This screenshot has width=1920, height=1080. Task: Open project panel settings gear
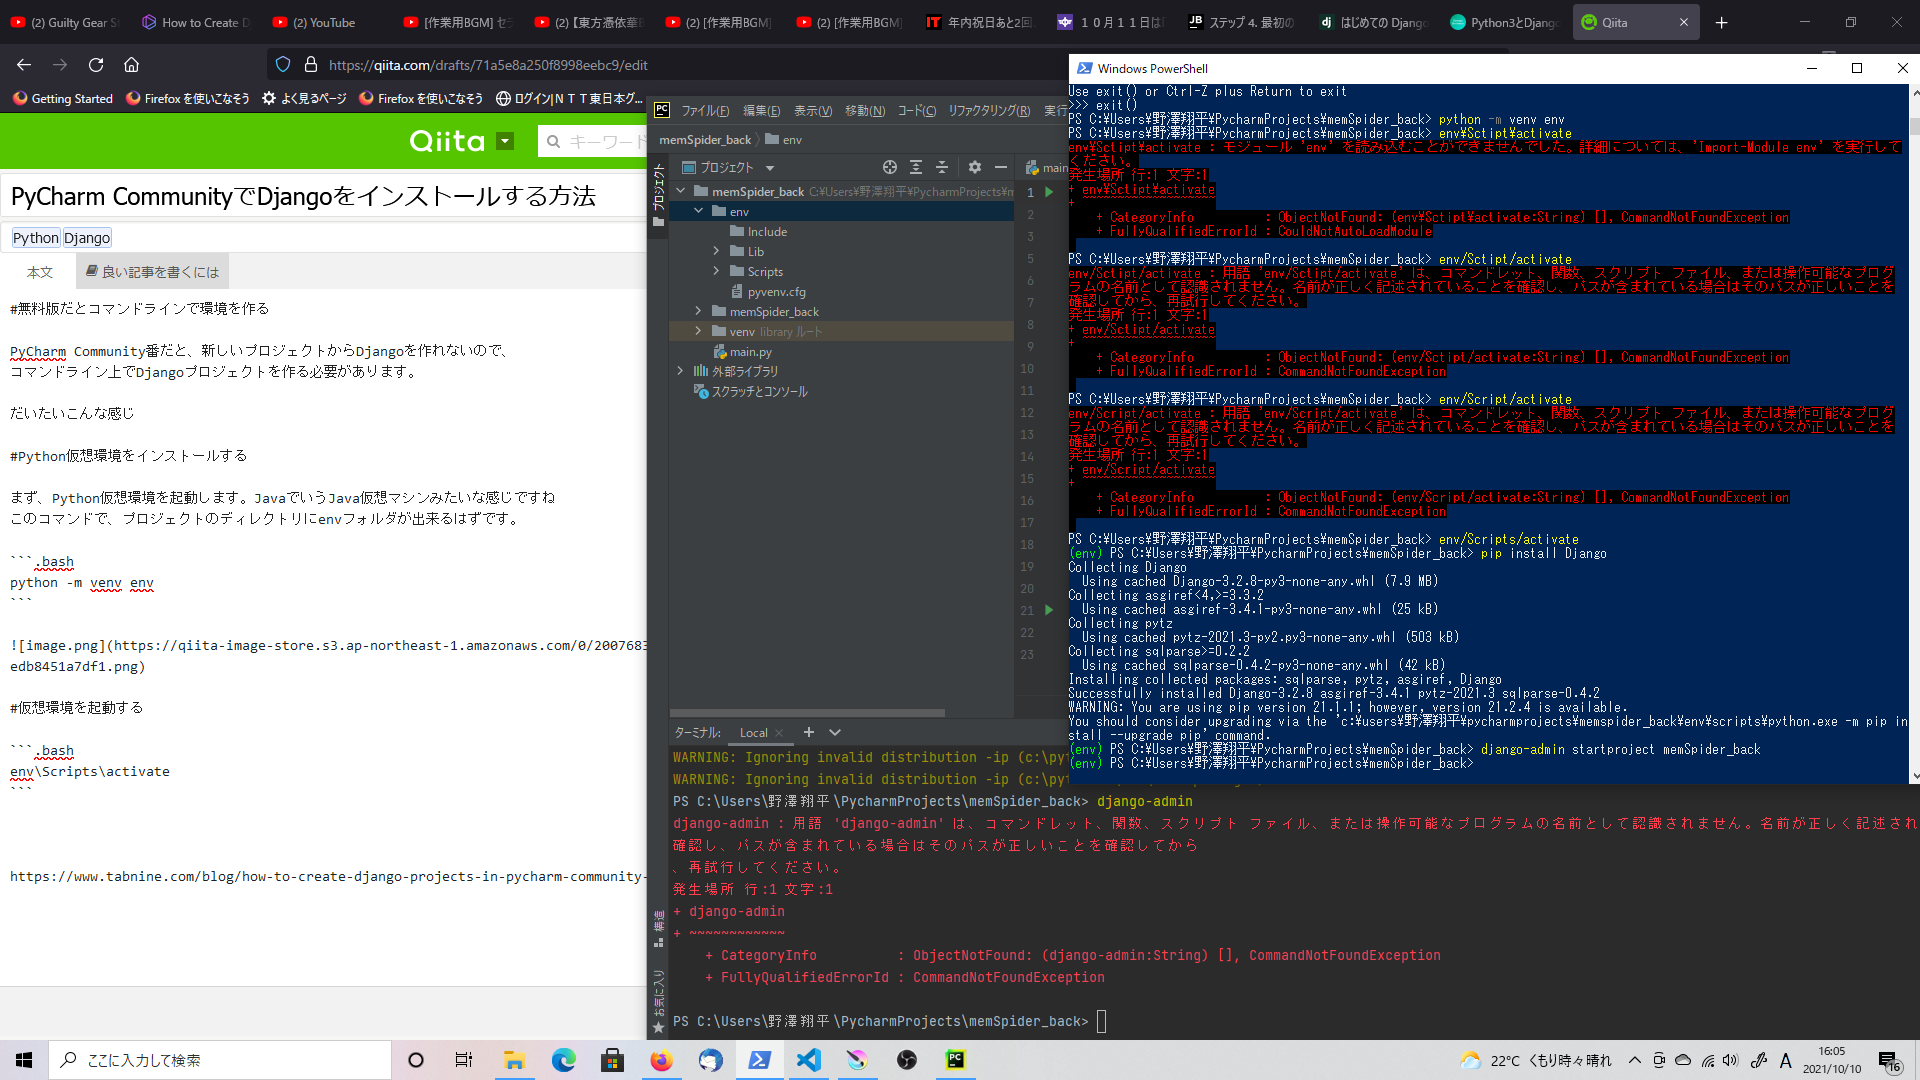(974, 167)
